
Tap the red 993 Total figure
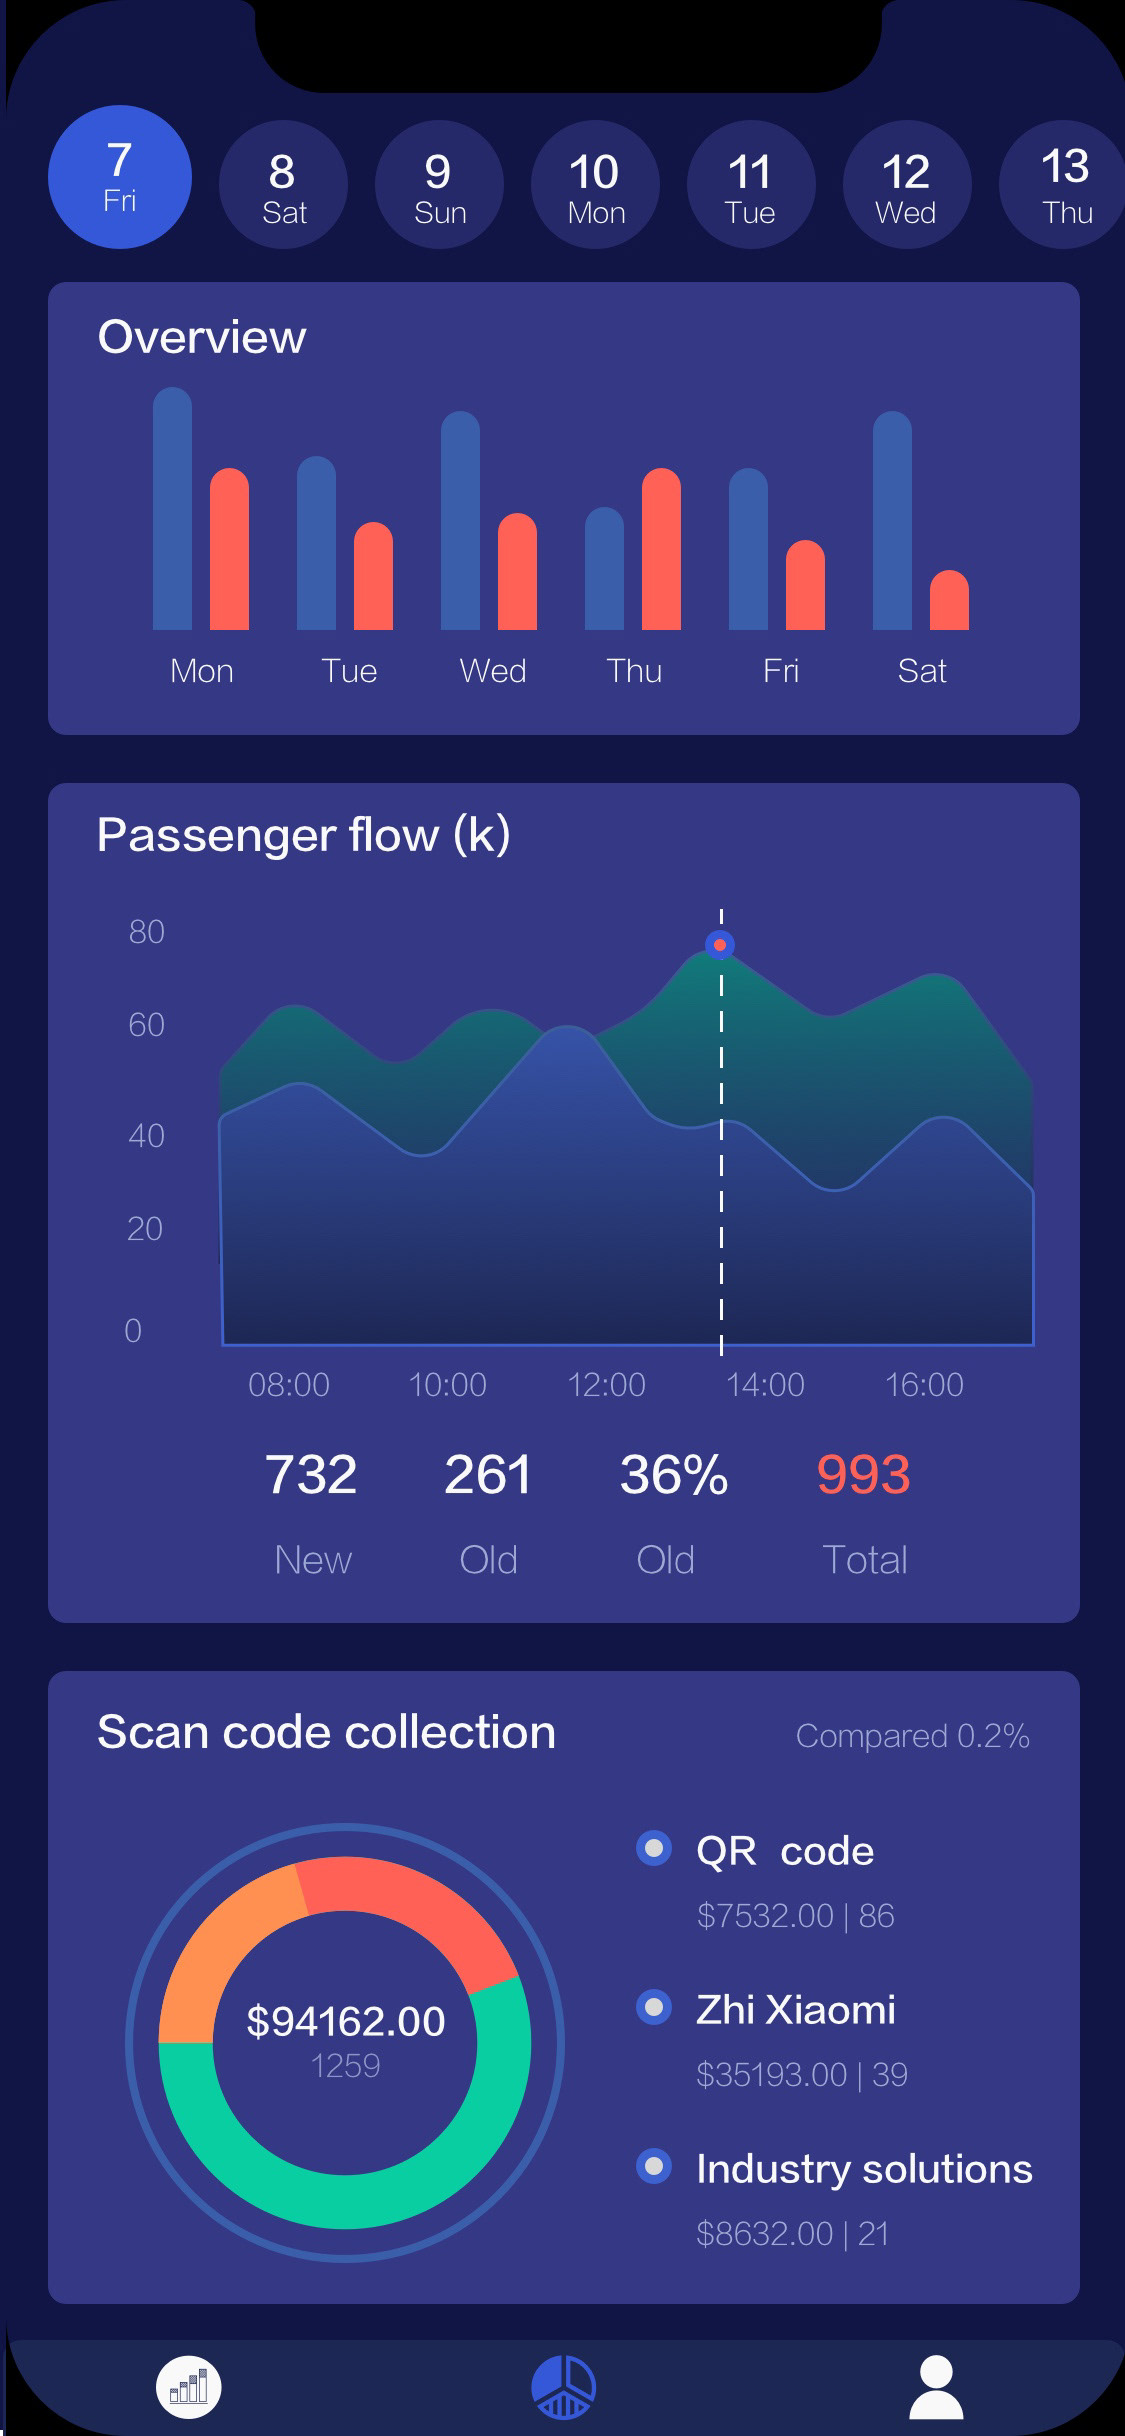863,1475
